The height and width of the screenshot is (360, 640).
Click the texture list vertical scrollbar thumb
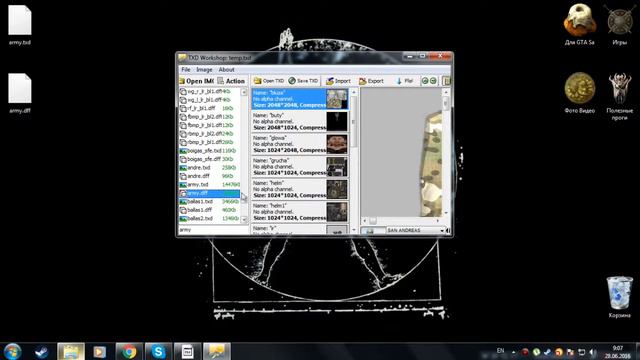(353, 122)
